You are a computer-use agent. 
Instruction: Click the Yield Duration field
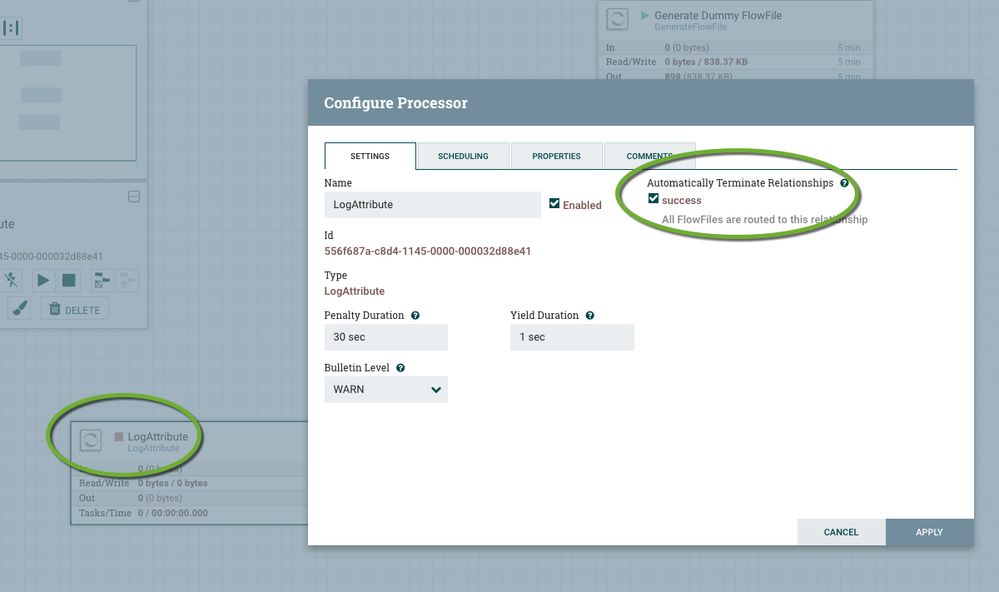point(571,337)
